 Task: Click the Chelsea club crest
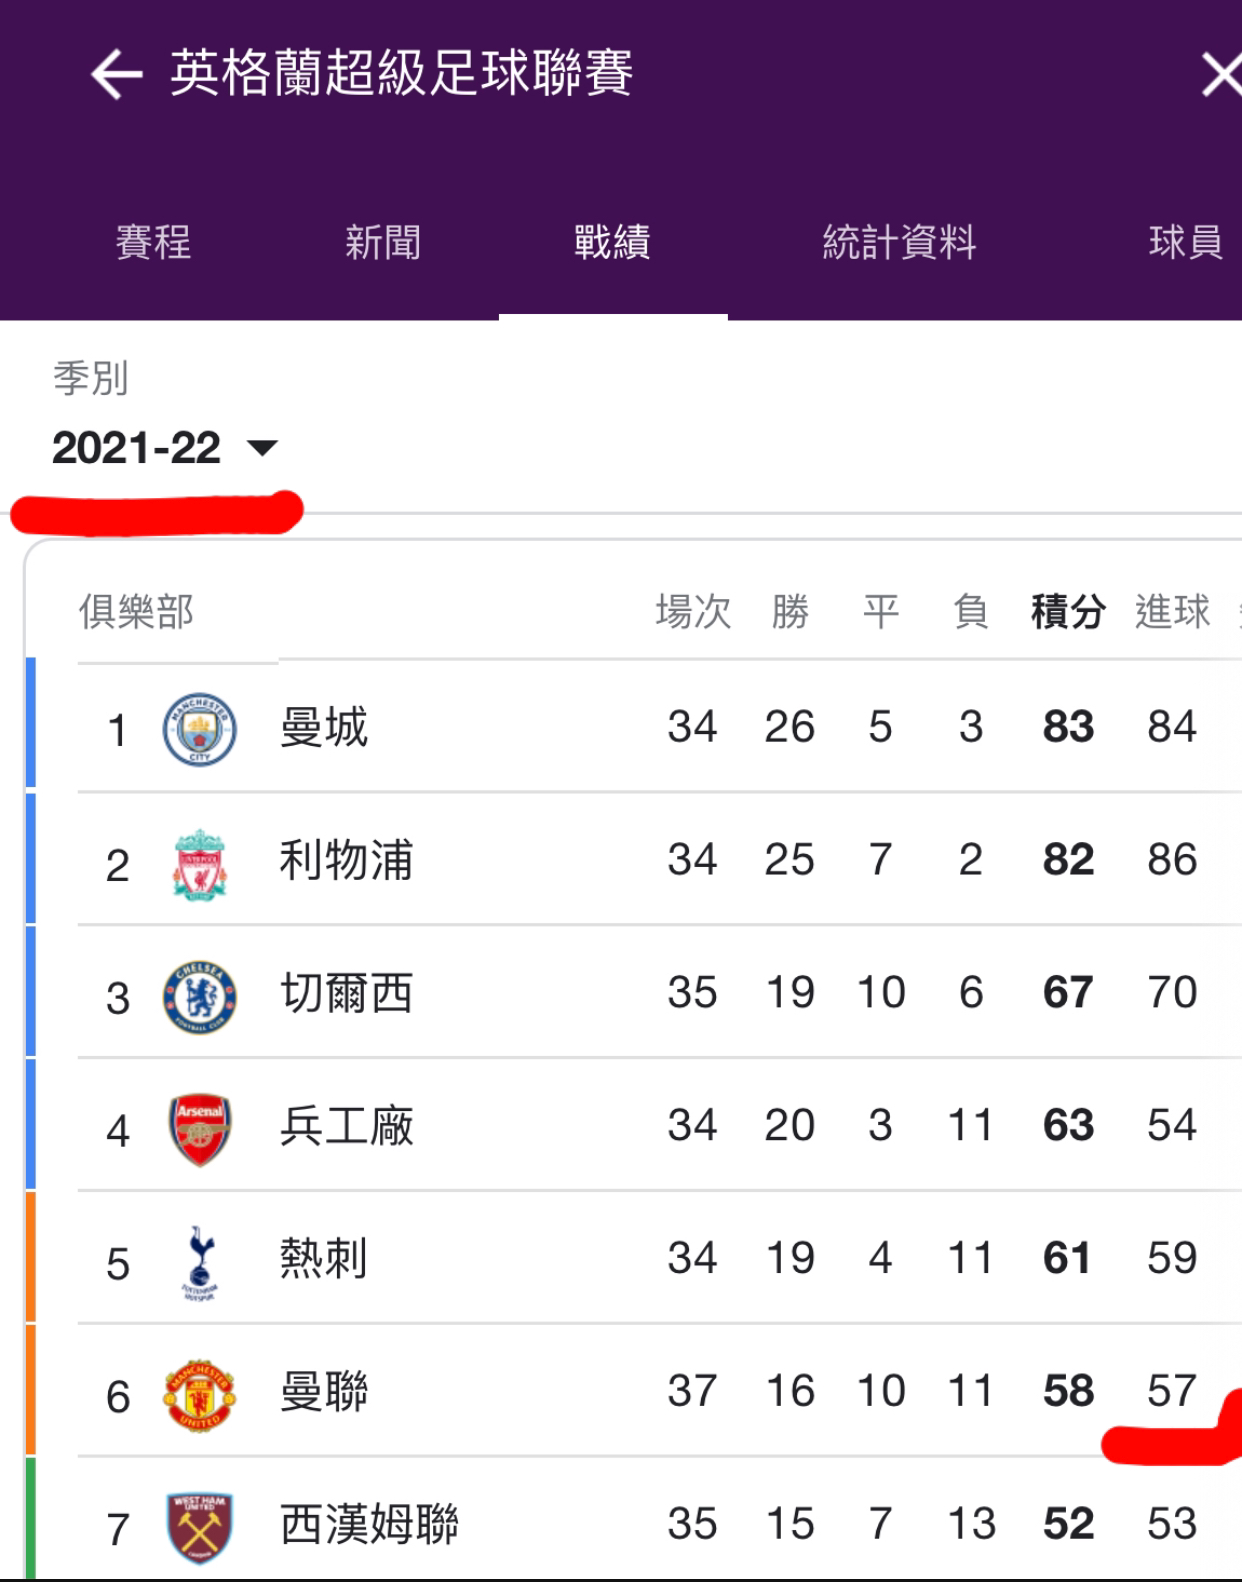point(200,996)
